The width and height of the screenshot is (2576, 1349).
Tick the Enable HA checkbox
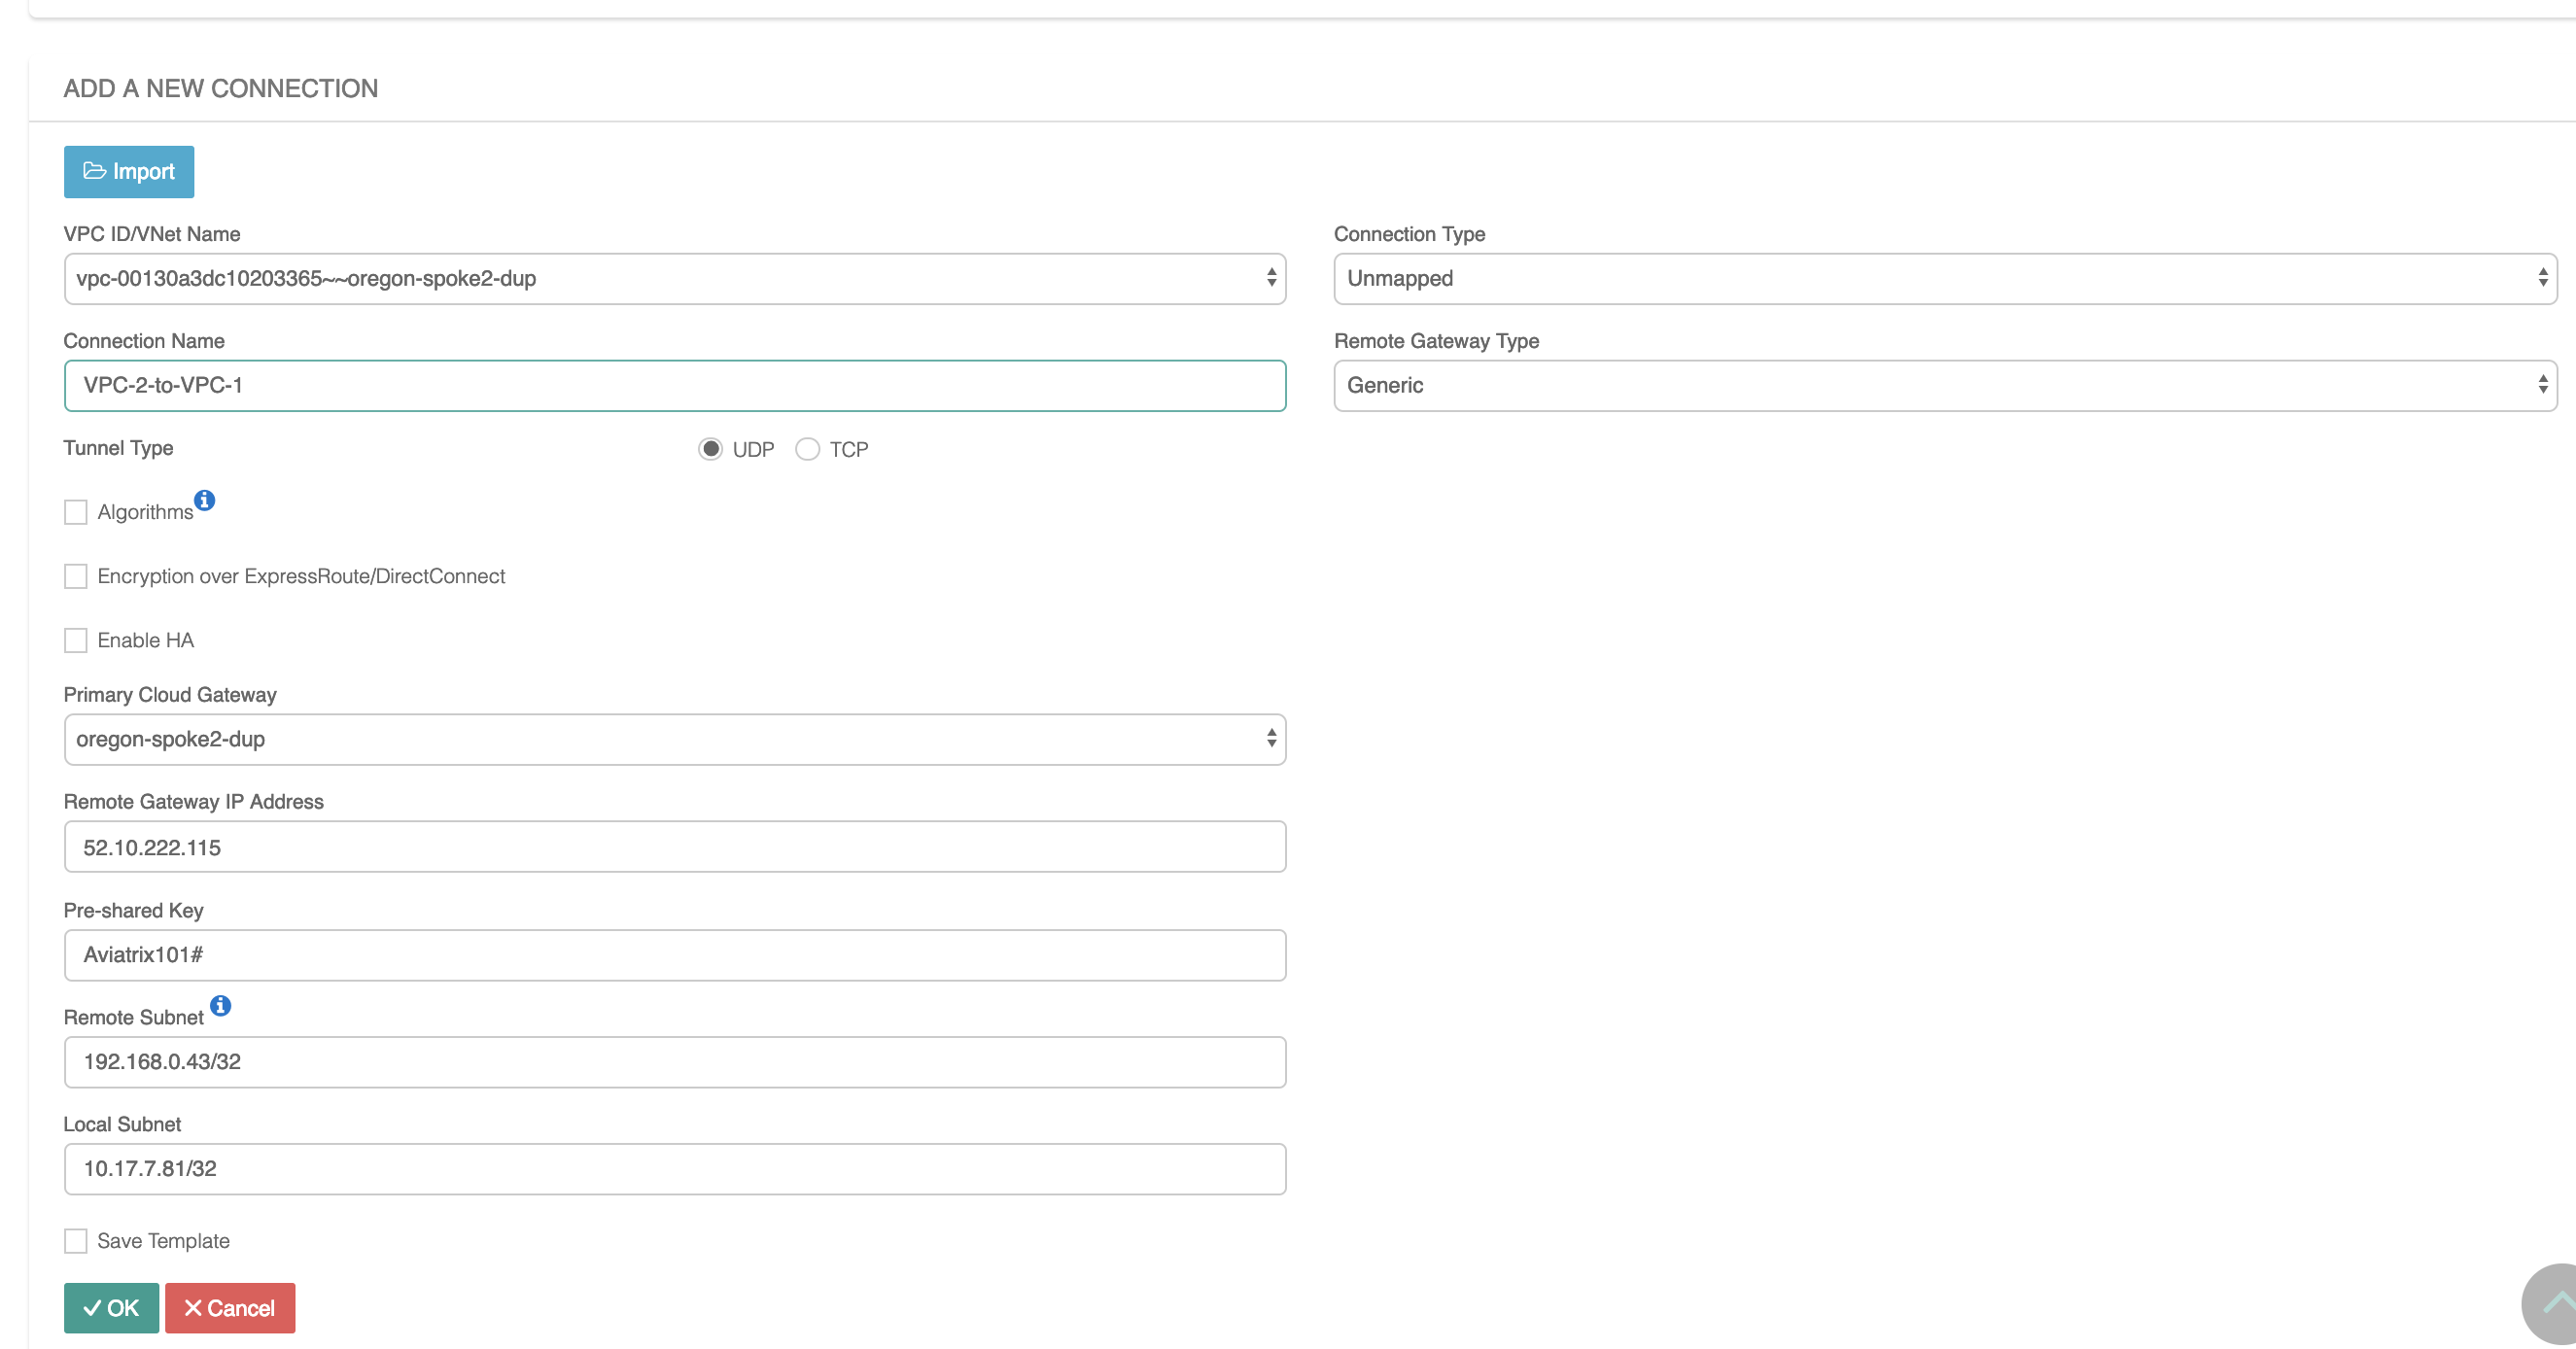click(x=76, y=640)
